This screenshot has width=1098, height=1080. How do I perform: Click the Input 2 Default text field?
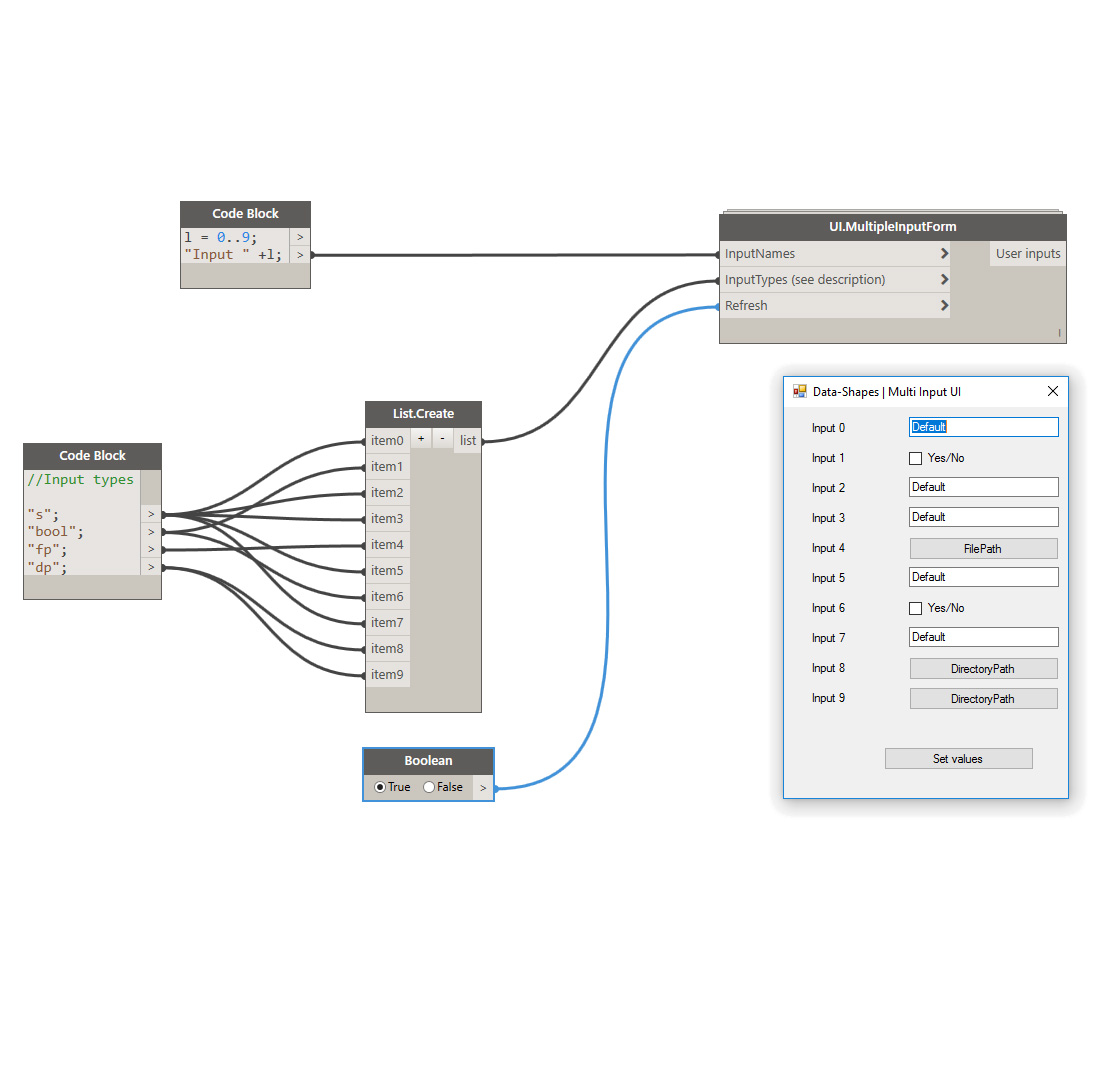pos(983,487)
